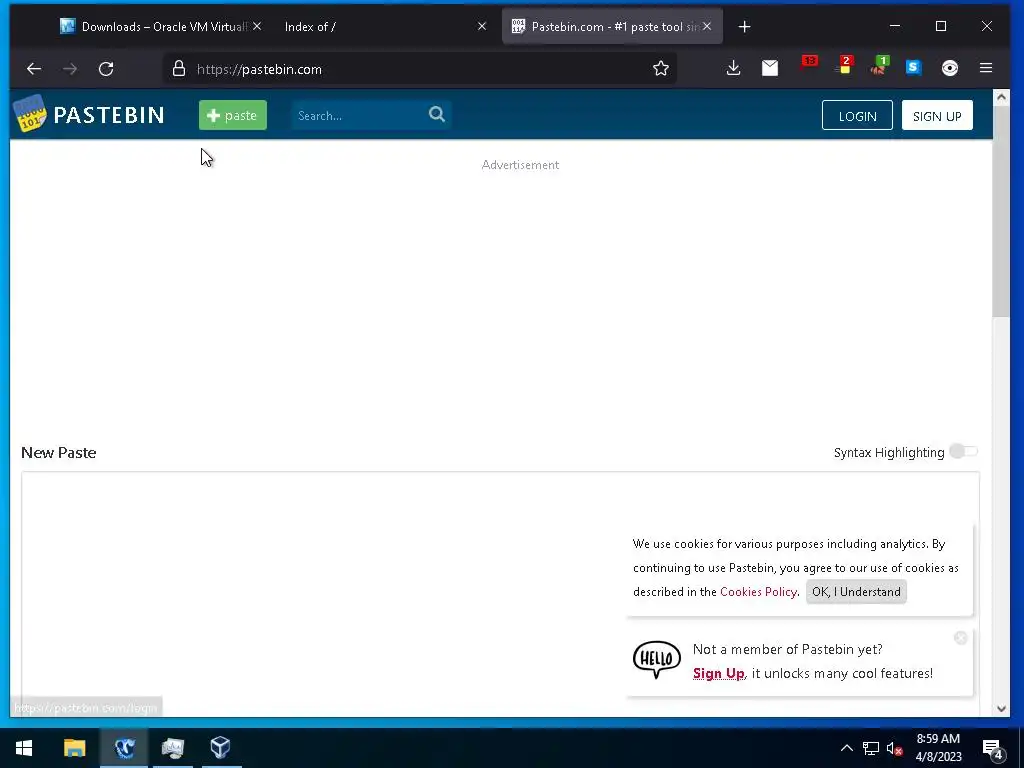Click the clock showing 8:59 AM
This screenshot has width=1024, height=768.
click(x=938, y=739)
